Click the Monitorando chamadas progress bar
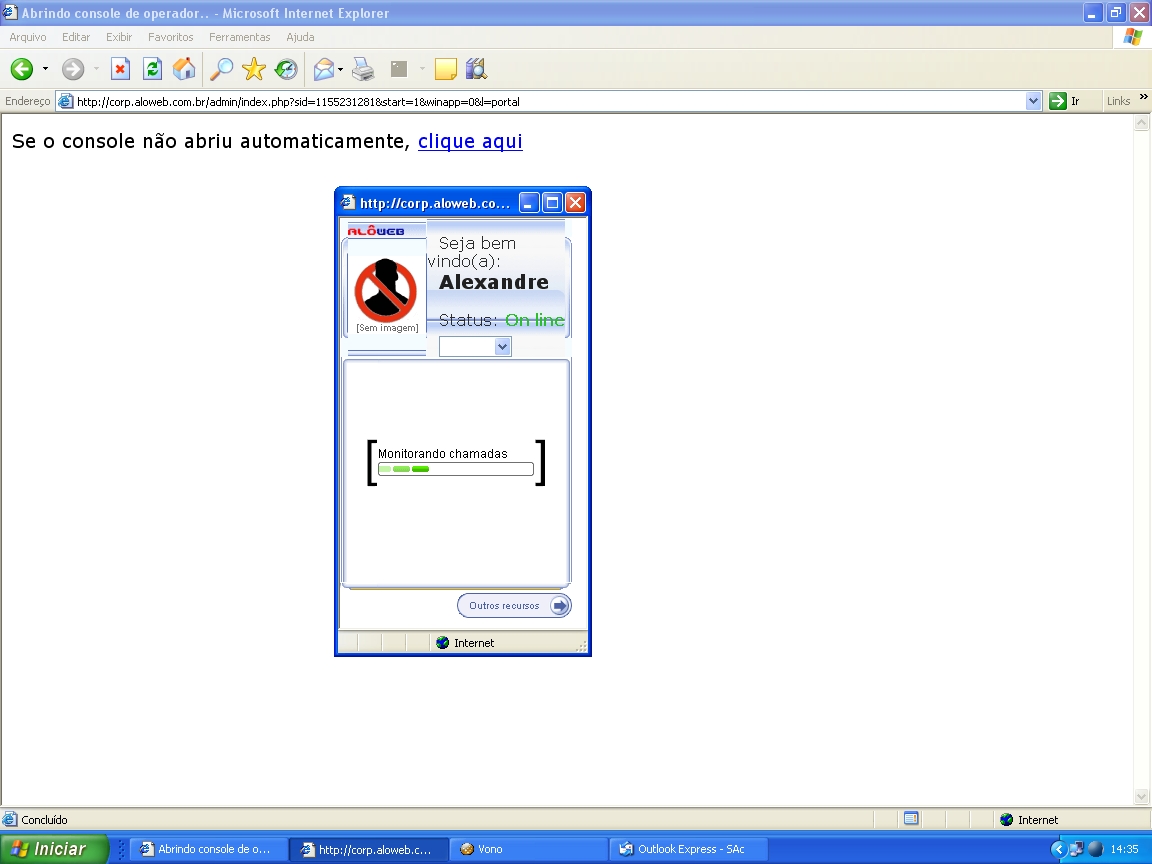The height and width of the screenshot is (864, 1152). pyautogui.click(x=456, y=469)
